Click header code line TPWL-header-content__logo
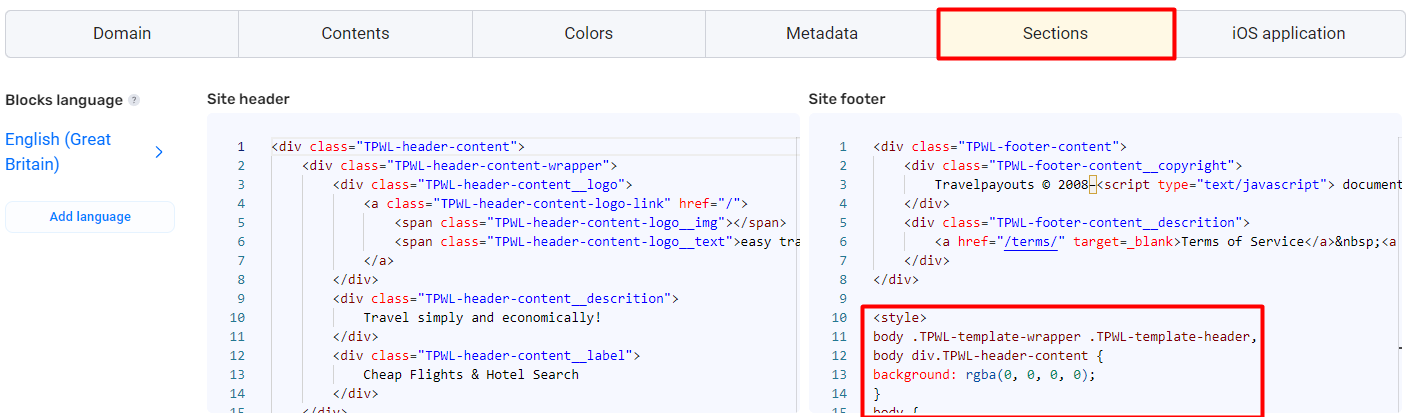Screen dimensions: 1414x417 483,184
